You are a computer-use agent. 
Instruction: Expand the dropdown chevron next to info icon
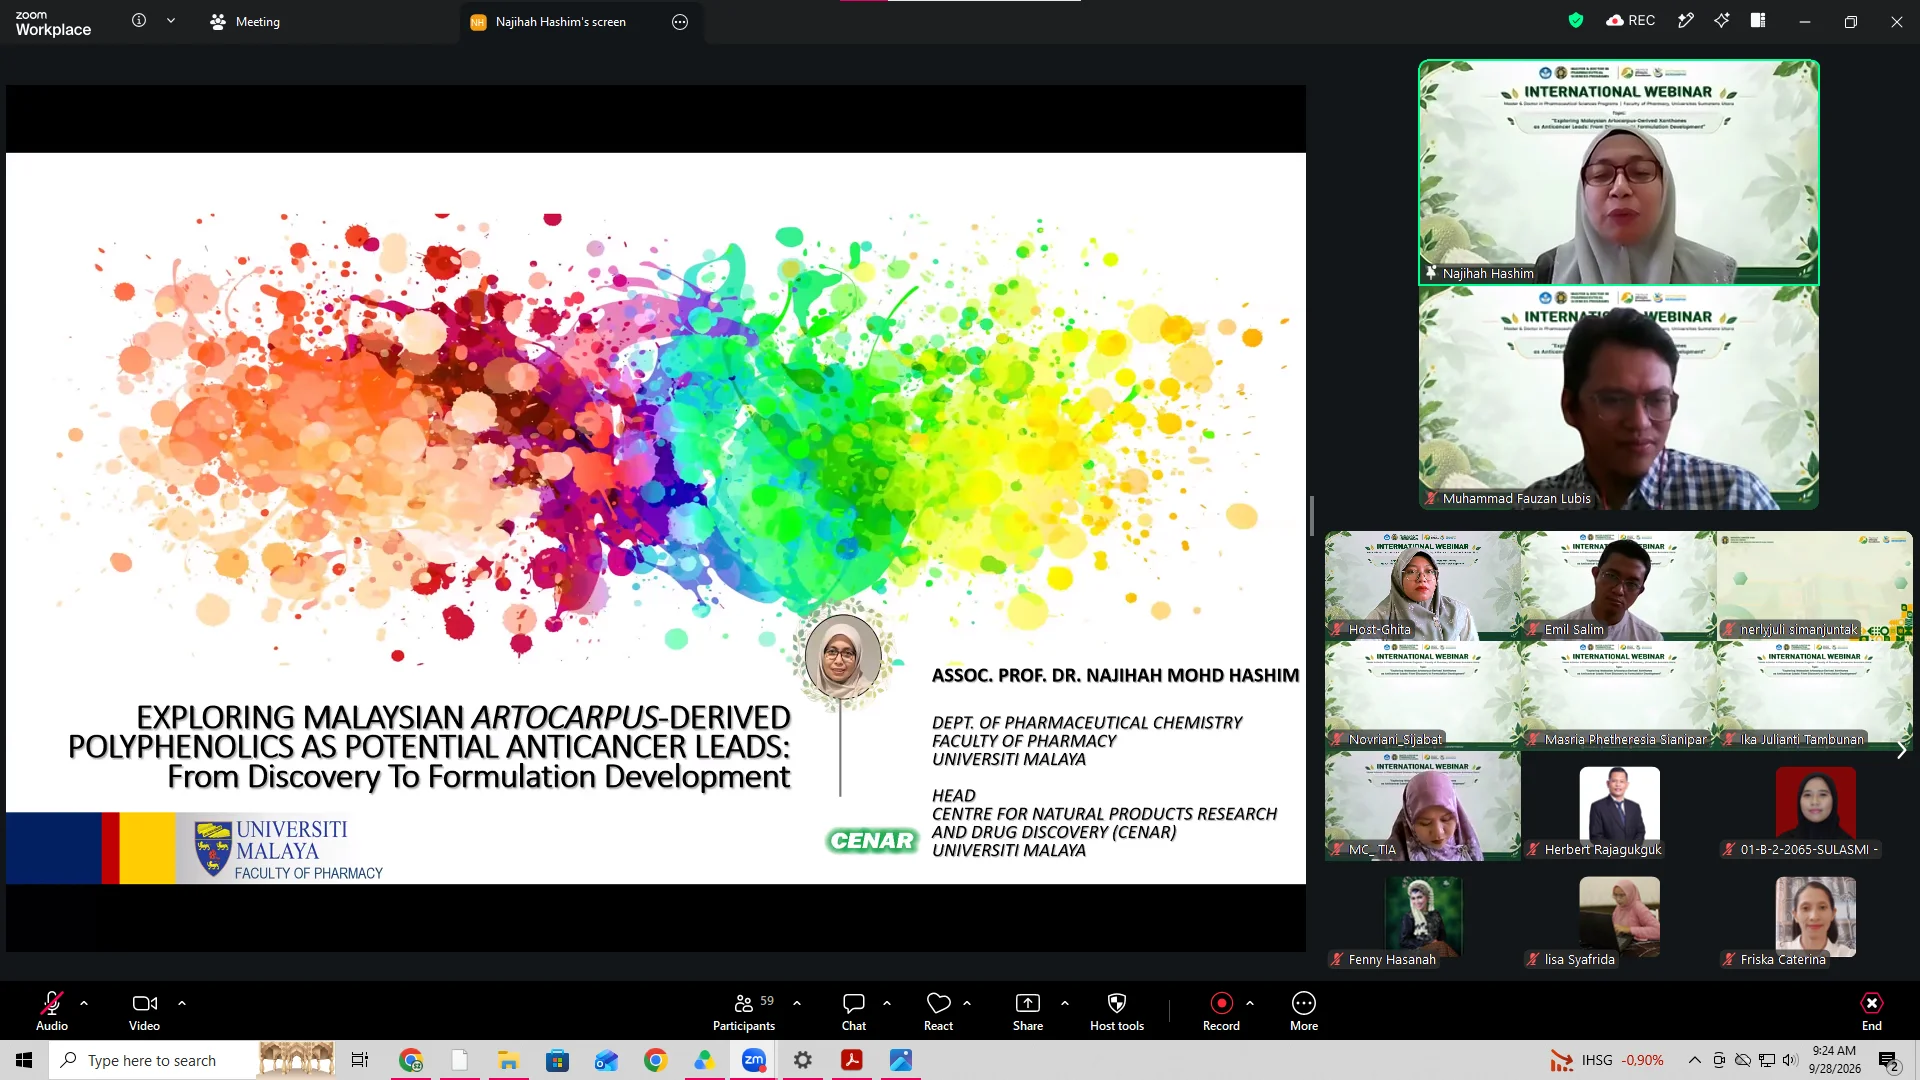(171, 21)
